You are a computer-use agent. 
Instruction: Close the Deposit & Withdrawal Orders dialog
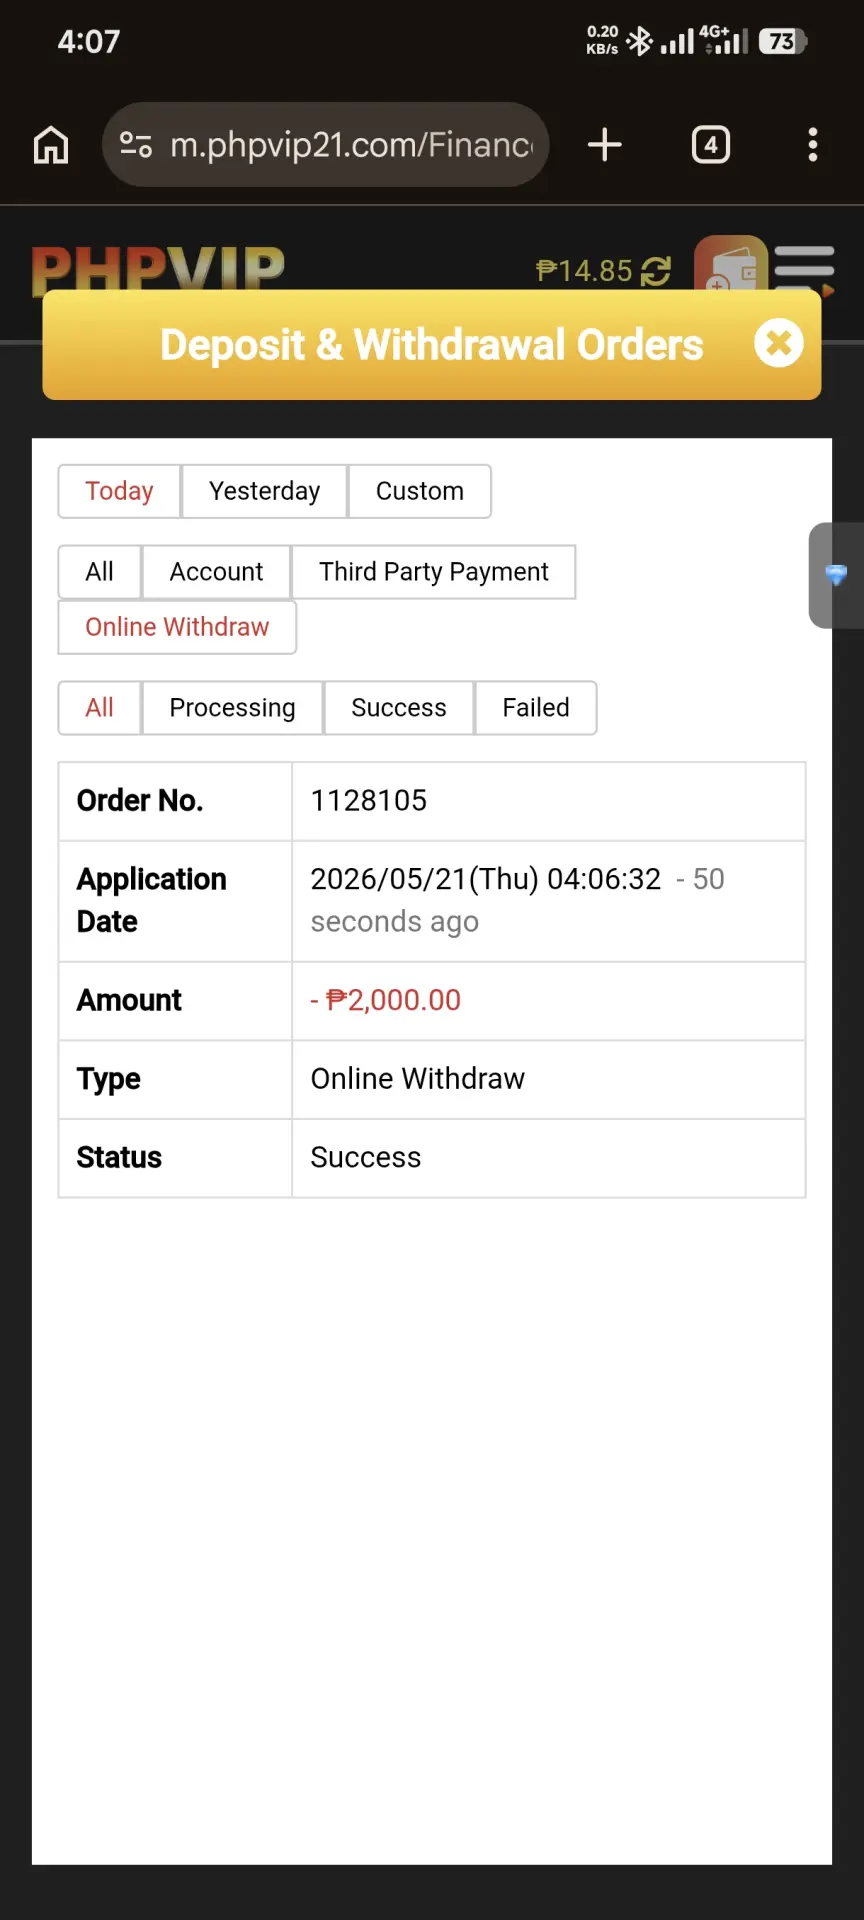coord(779,344)
